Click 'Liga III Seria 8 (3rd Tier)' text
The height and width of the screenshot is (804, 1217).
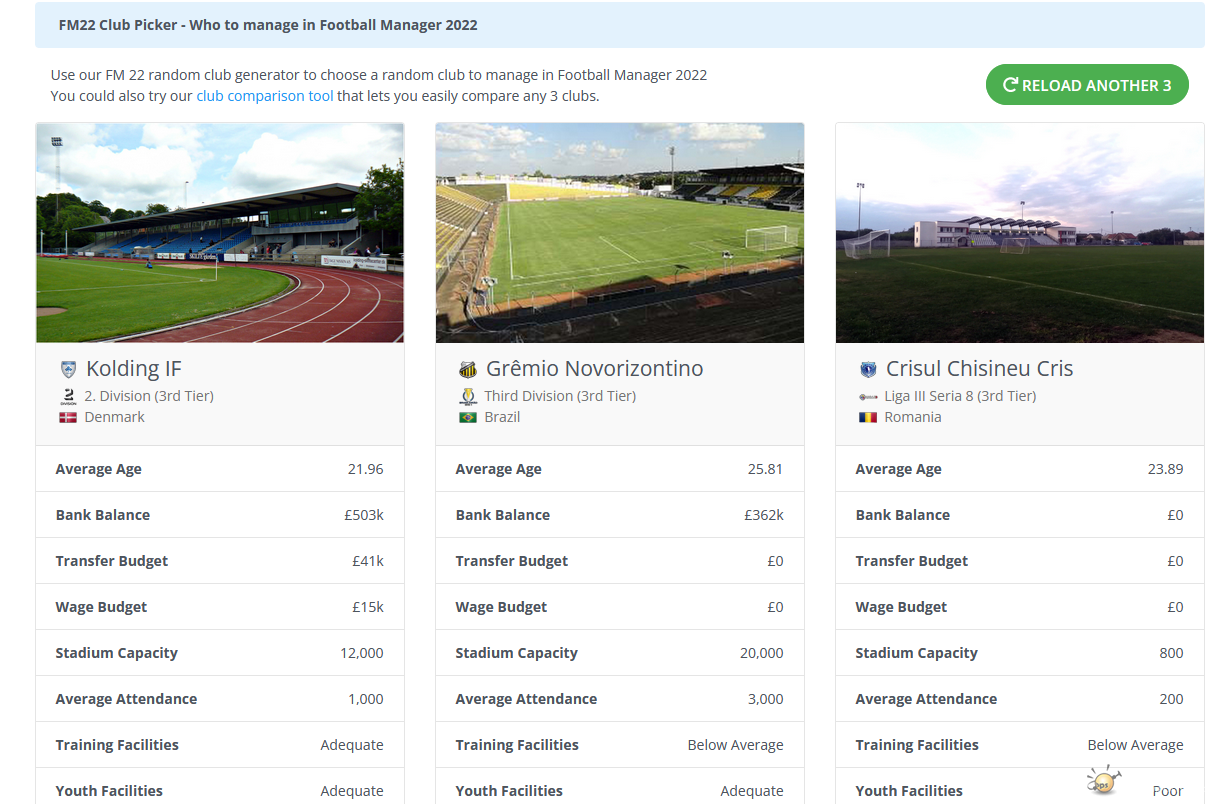960,396
